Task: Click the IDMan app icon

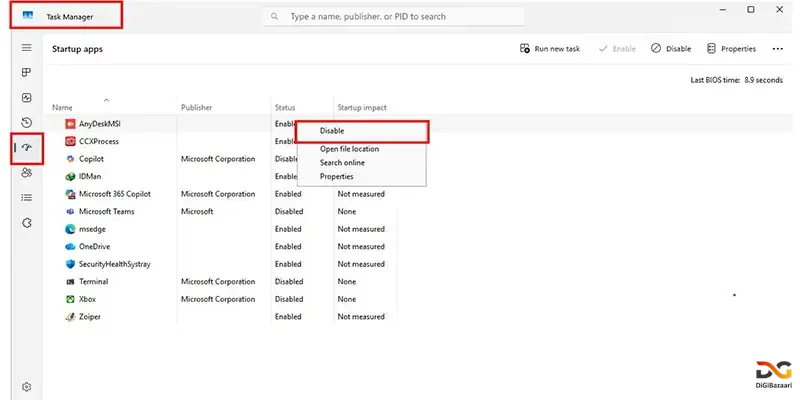Action: click(x=70, y=177)
